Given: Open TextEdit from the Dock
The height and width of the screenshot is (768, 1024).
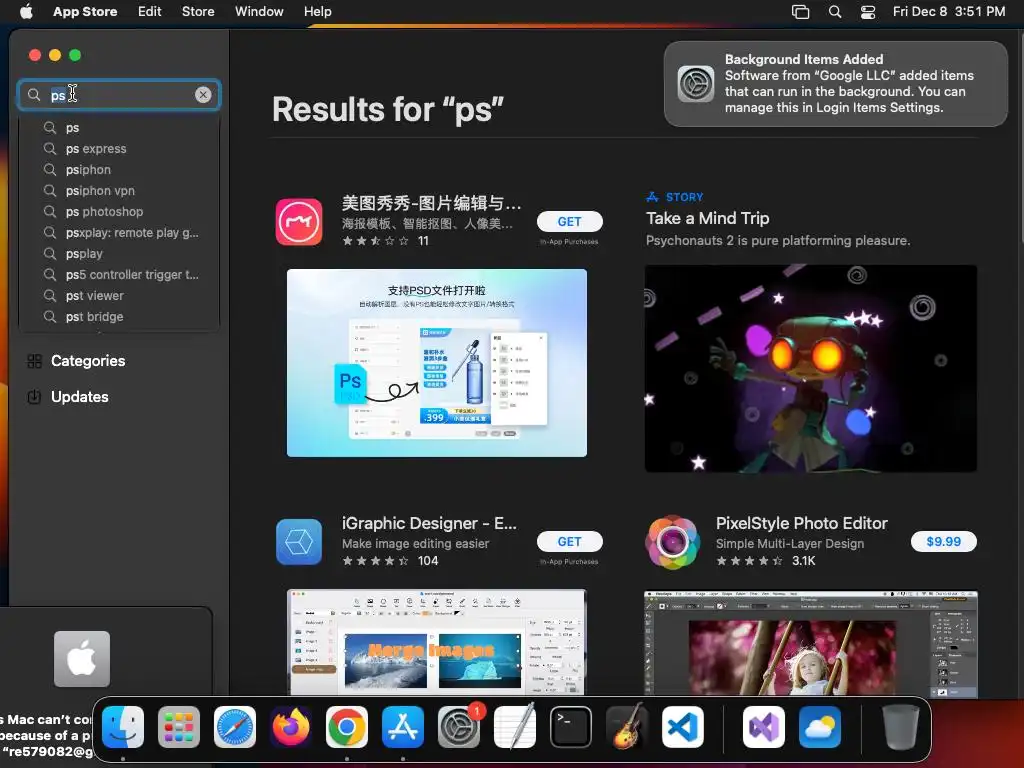Looking at the screenshot, I should click(515, 727).
